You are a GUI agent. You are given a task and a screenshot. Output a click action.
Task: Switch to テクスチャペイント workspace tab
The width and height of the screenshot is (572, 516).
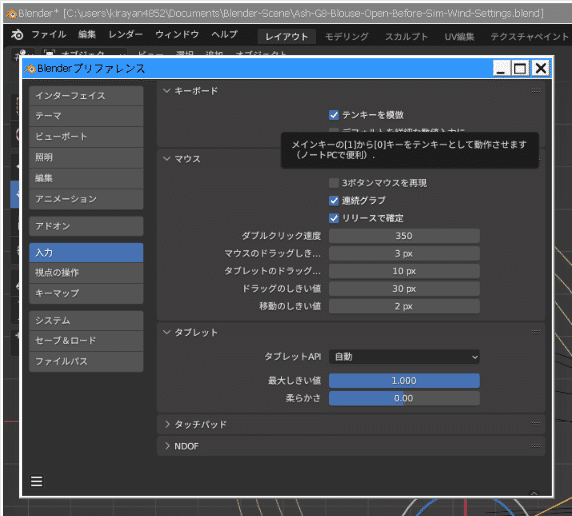click(529, 36)
